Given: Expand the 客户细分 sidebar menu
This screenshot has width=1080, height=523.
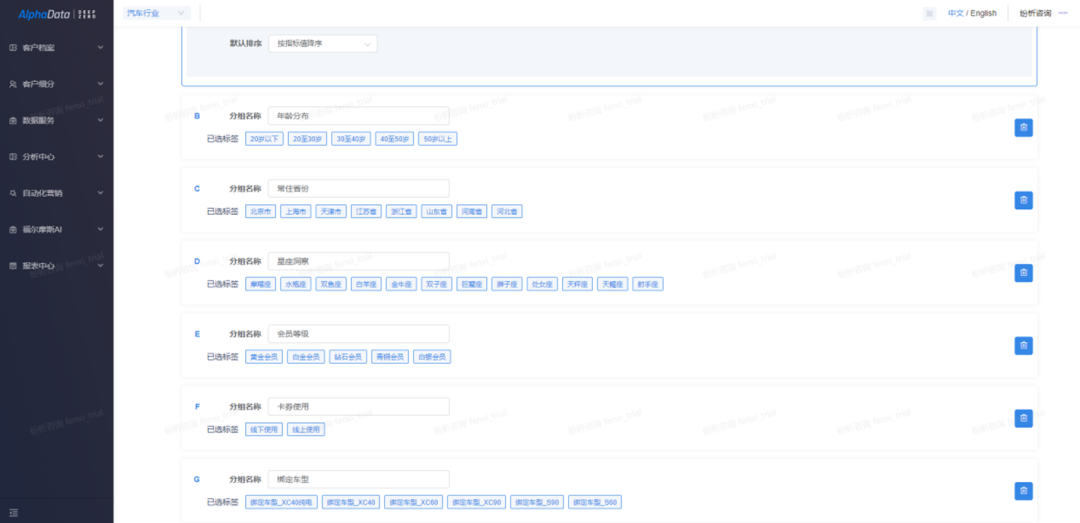Looking at the screenshot, I should coord(56,84).
